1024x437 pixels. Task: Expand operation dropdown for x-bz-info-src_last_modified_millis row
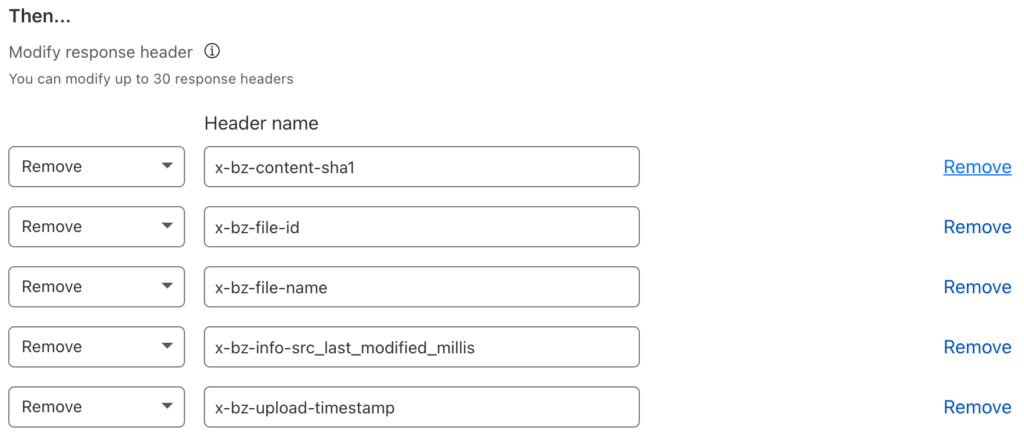tap(96, 347)
